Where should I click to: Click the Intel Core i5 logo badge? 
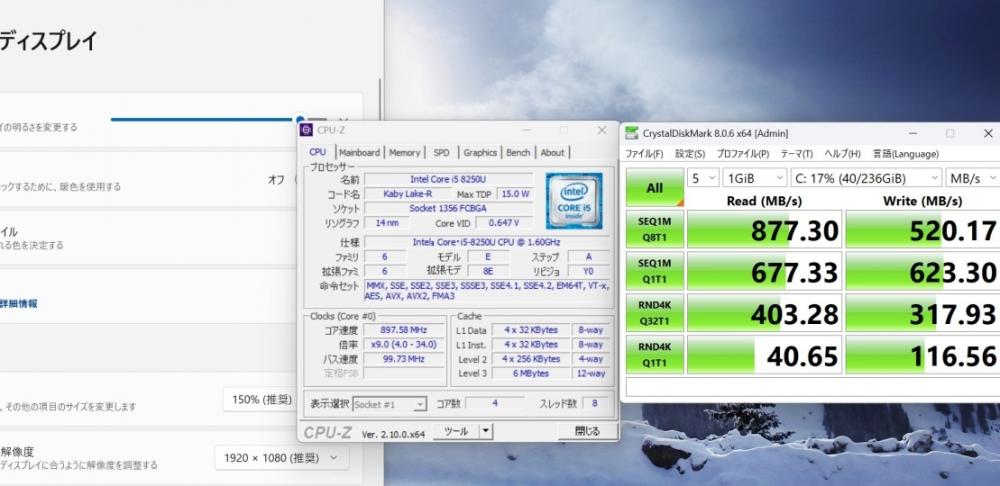click(x=574, y=201)
